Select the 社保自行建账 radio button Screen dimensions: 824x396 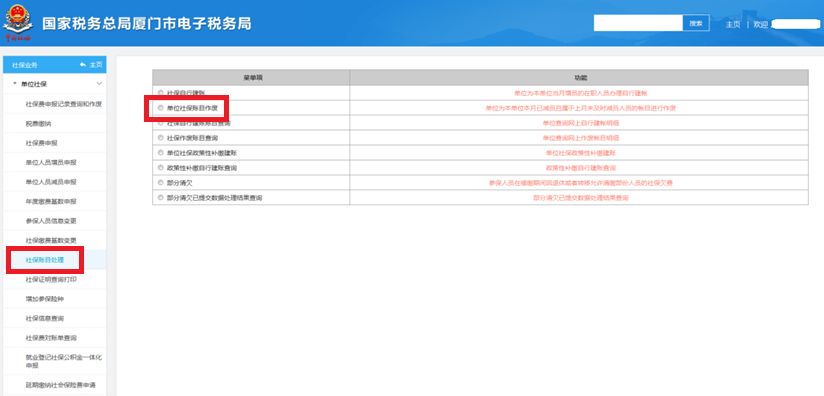[x=161, y=92]
